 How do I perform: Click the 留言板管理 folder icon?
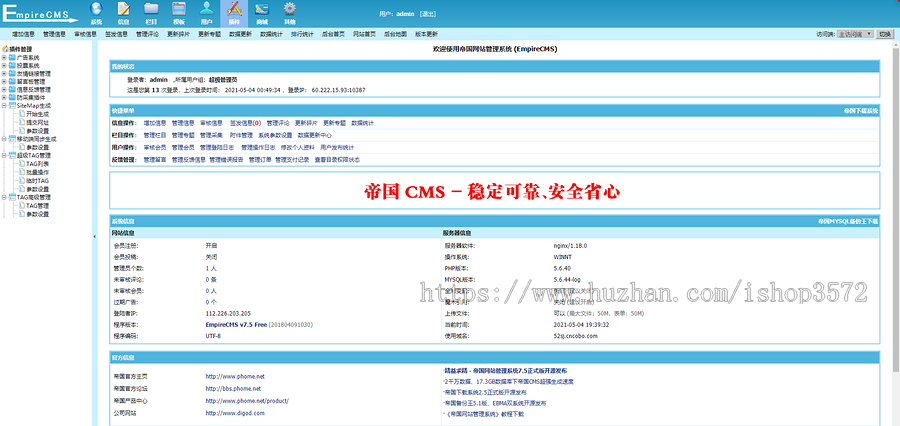pyautogui.click(x=13, y=82)
